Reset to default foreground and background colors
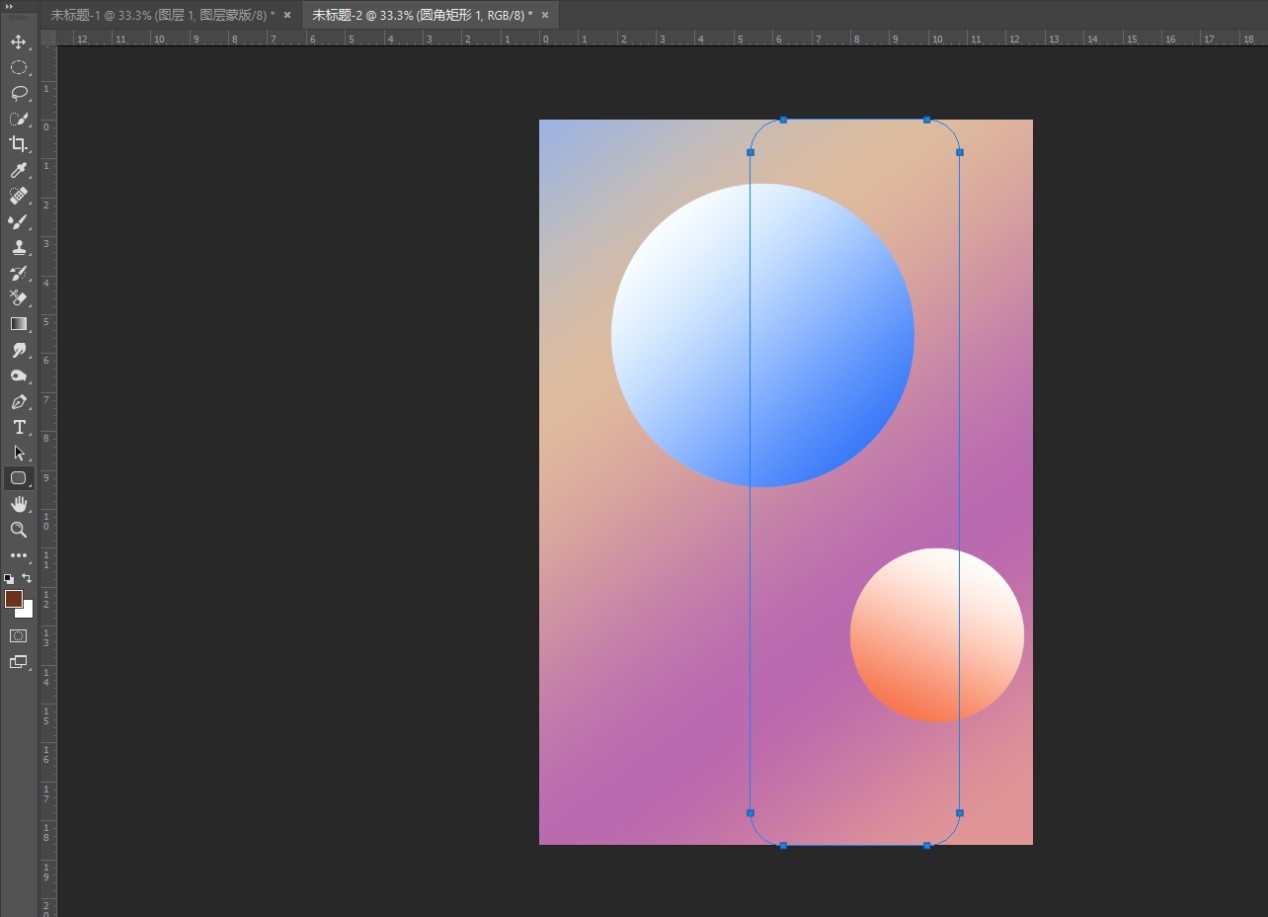This screenshot has width=1268, height=917. [x=9, y=578]
